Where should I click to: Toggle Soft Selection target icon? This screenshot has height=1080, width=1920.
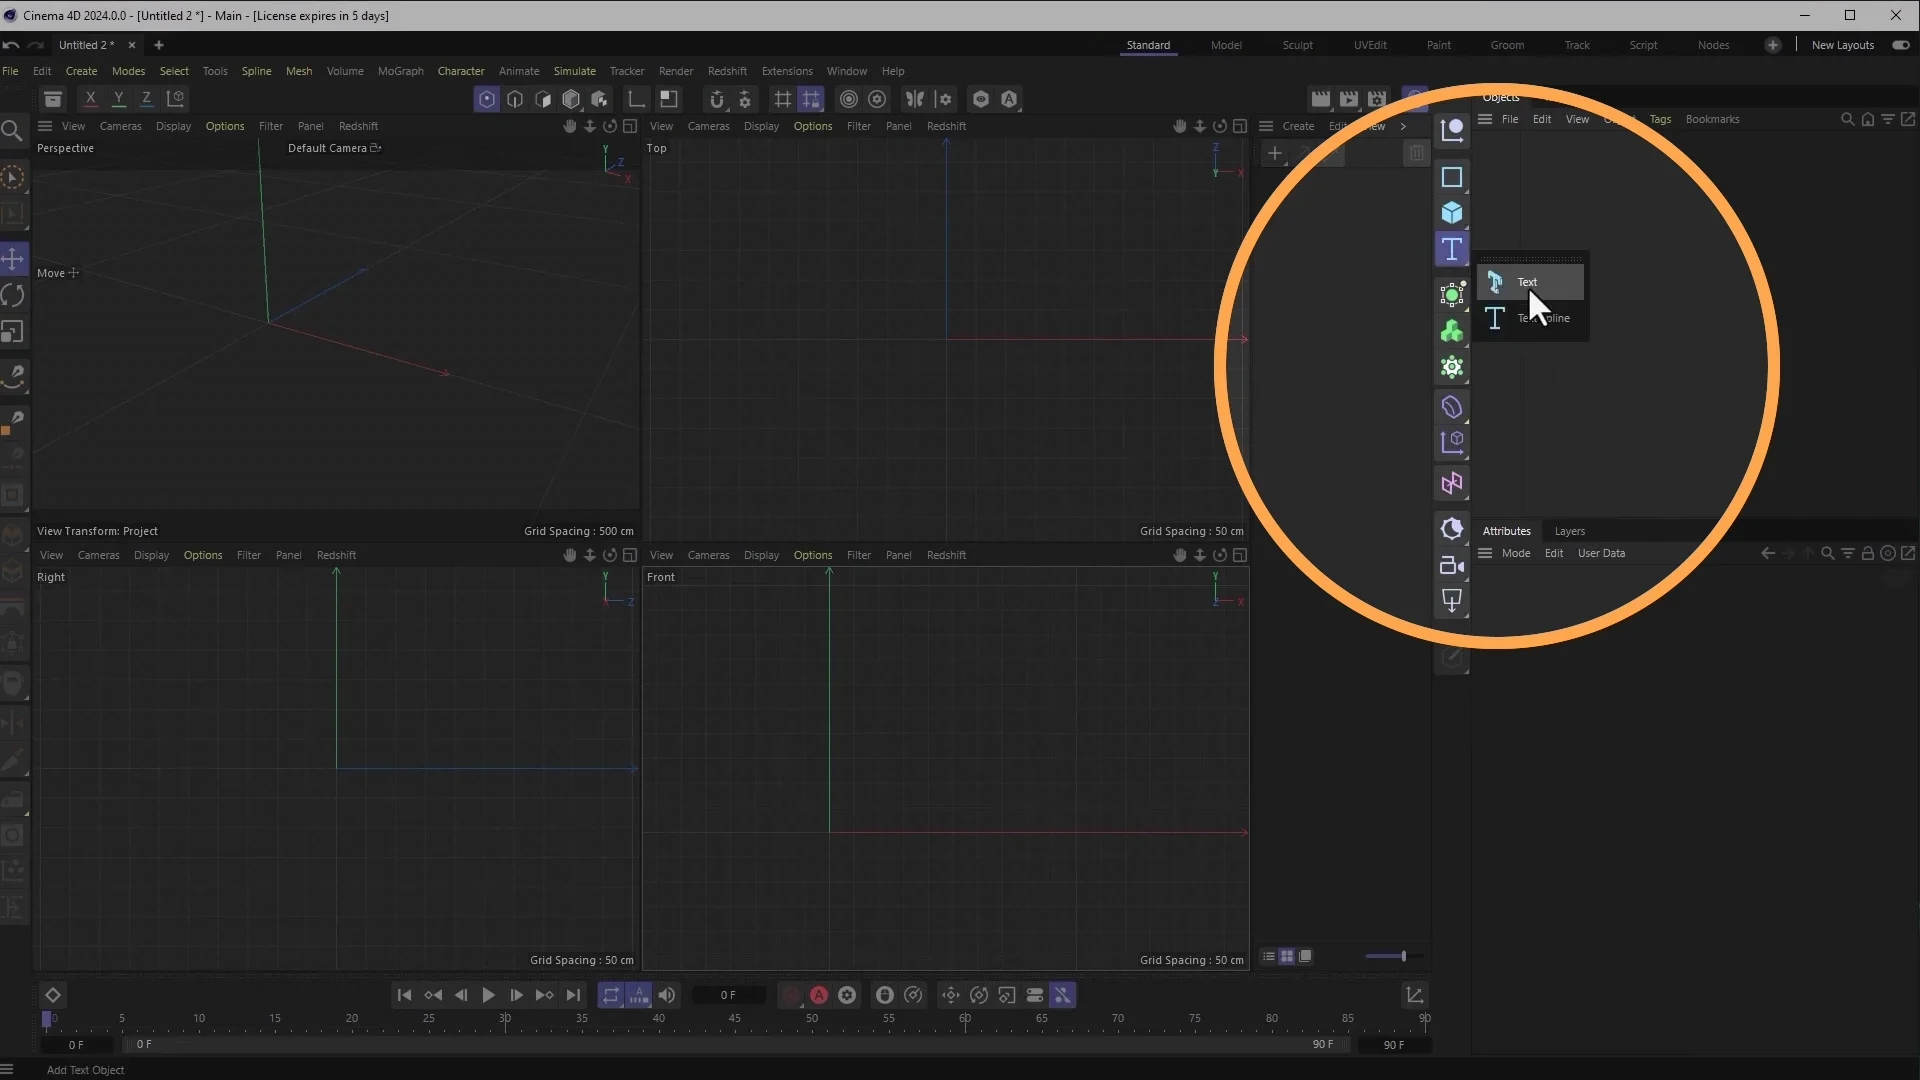849,99
